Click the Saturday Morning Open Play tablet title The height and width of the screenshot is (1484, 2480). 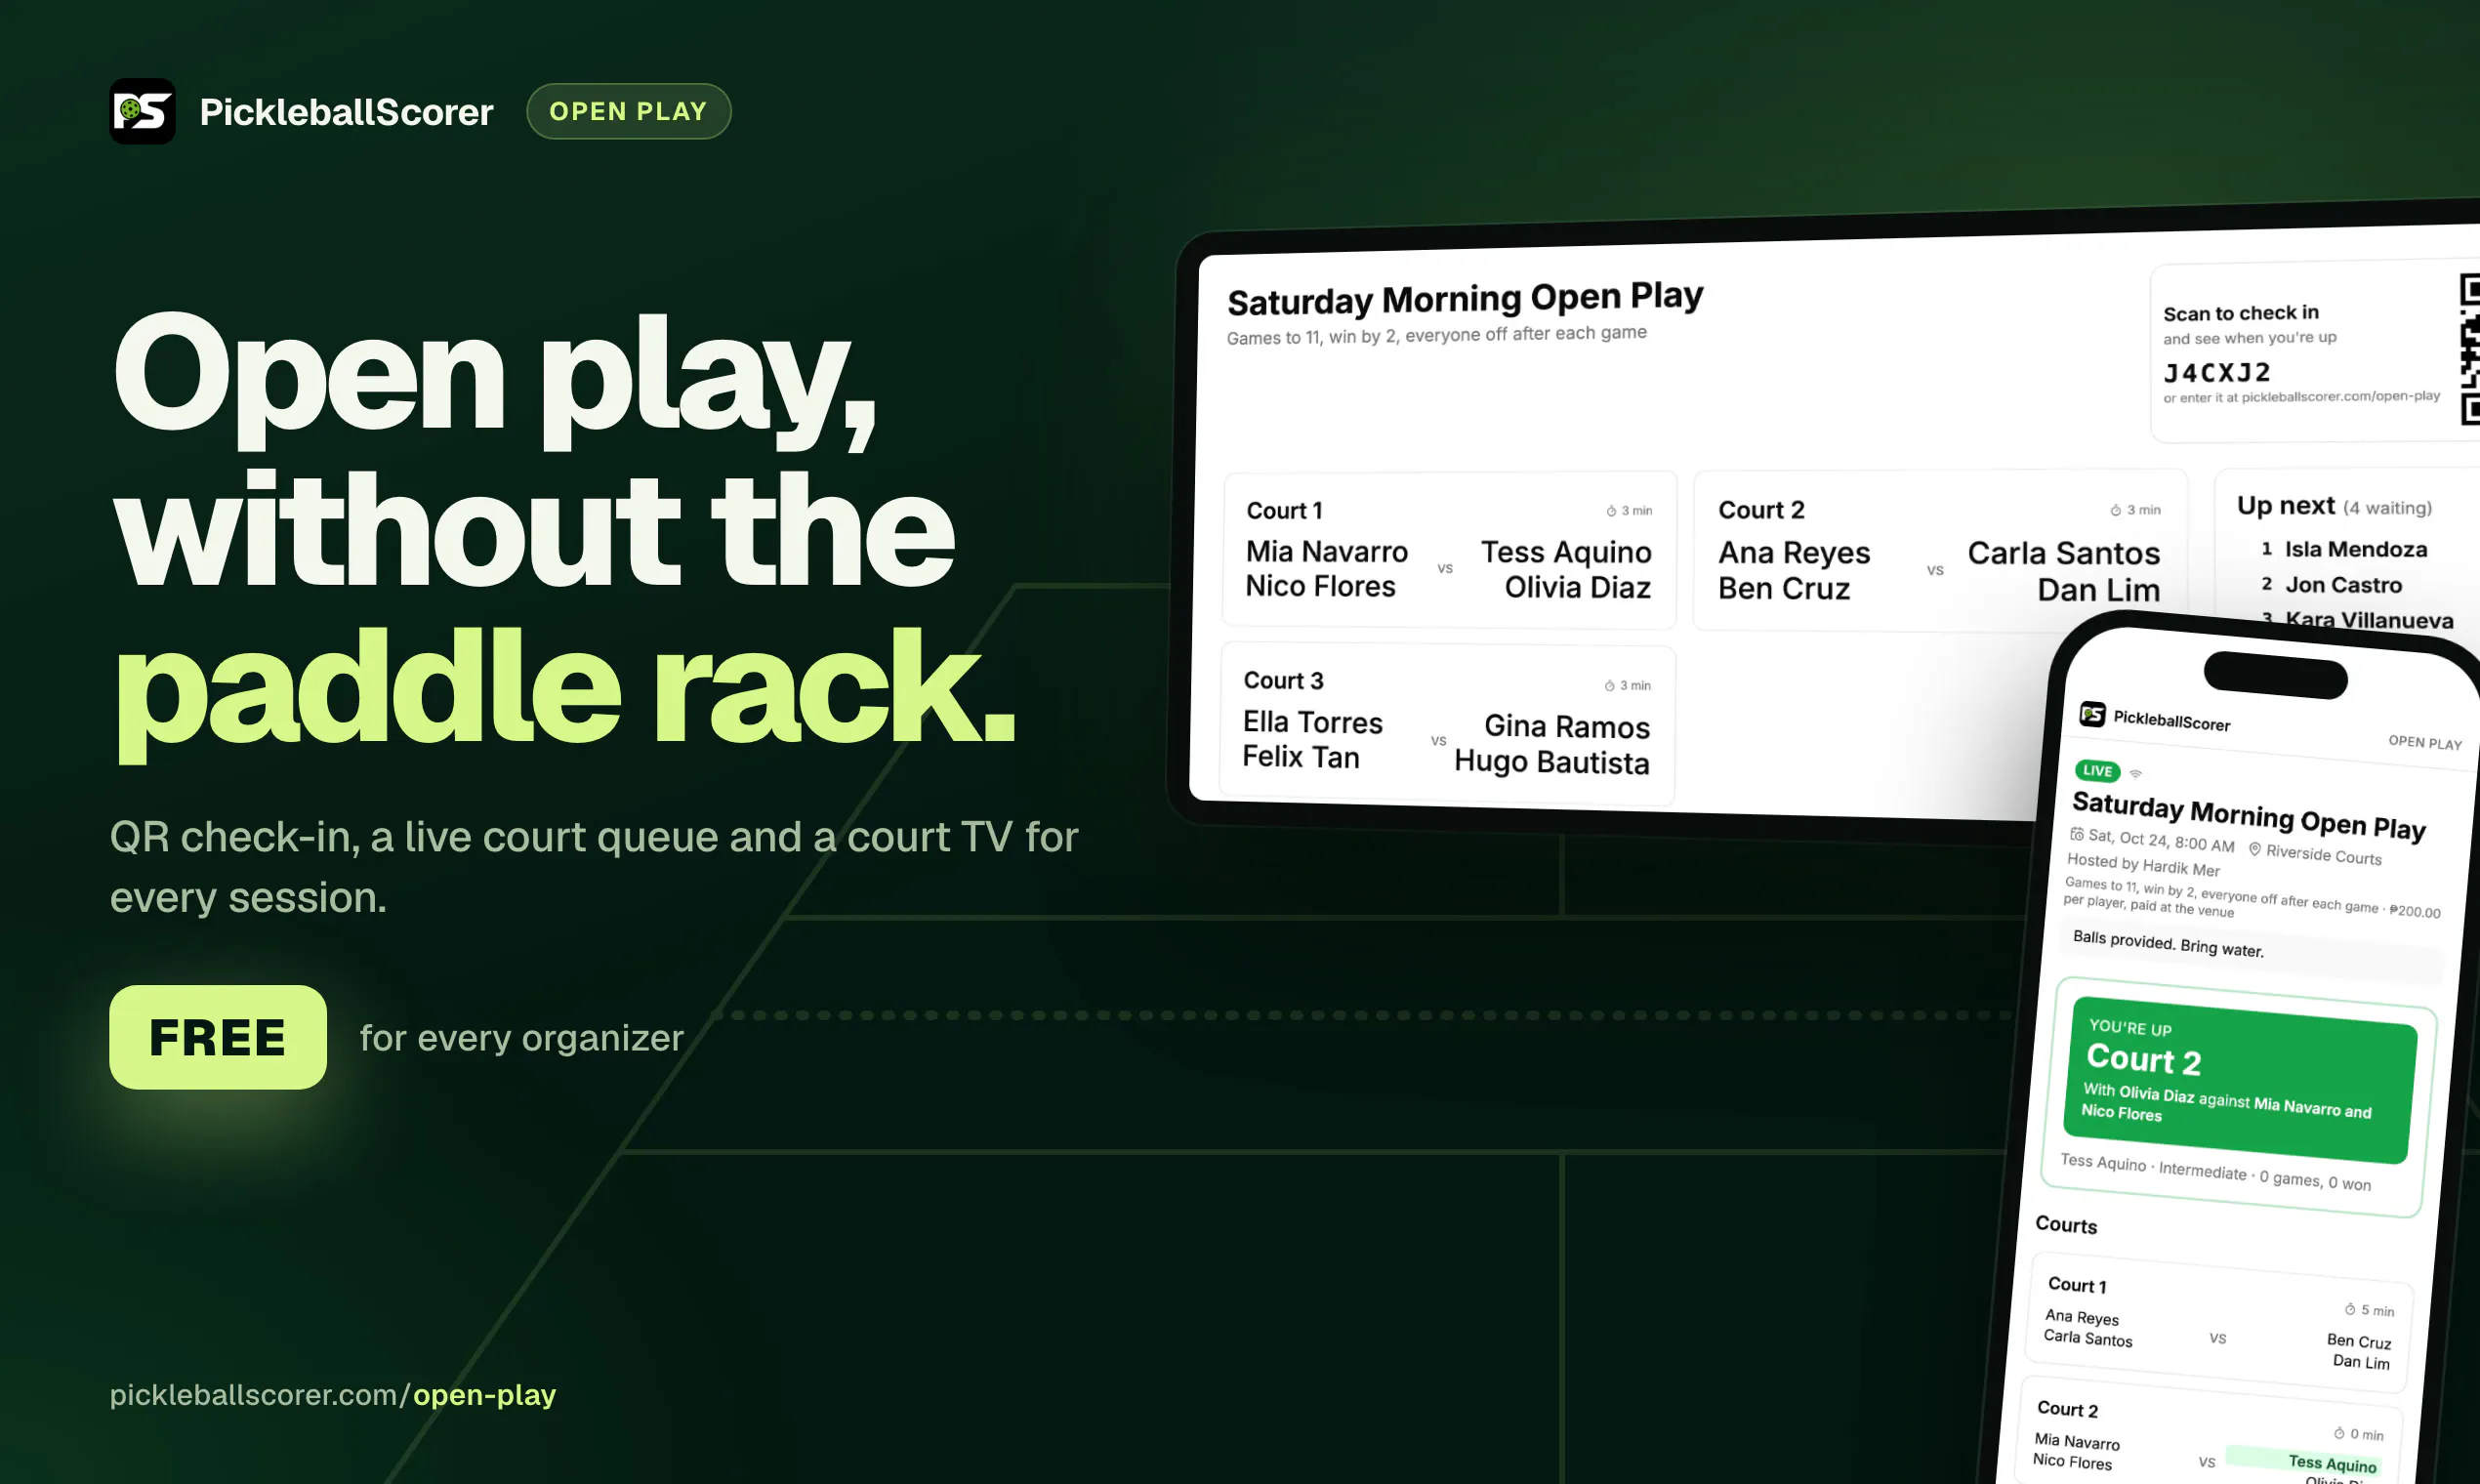tap(1465, 298)
